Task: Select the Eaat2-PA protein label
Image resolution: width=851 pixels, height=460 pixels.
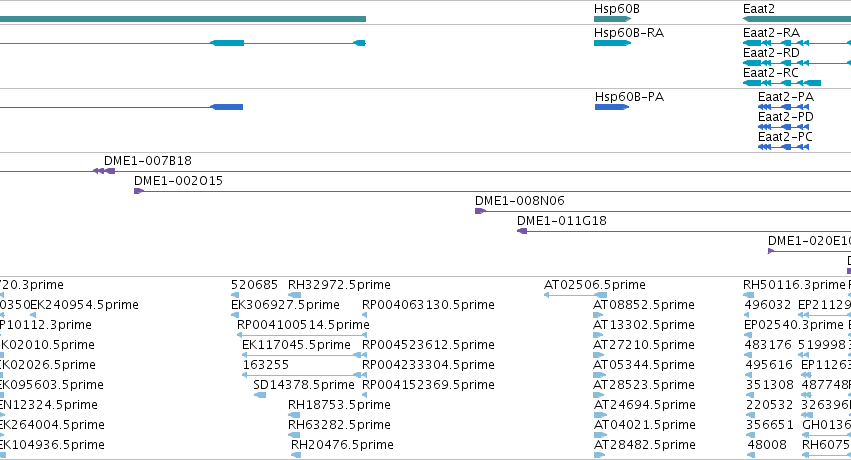Action: point(786,97)
